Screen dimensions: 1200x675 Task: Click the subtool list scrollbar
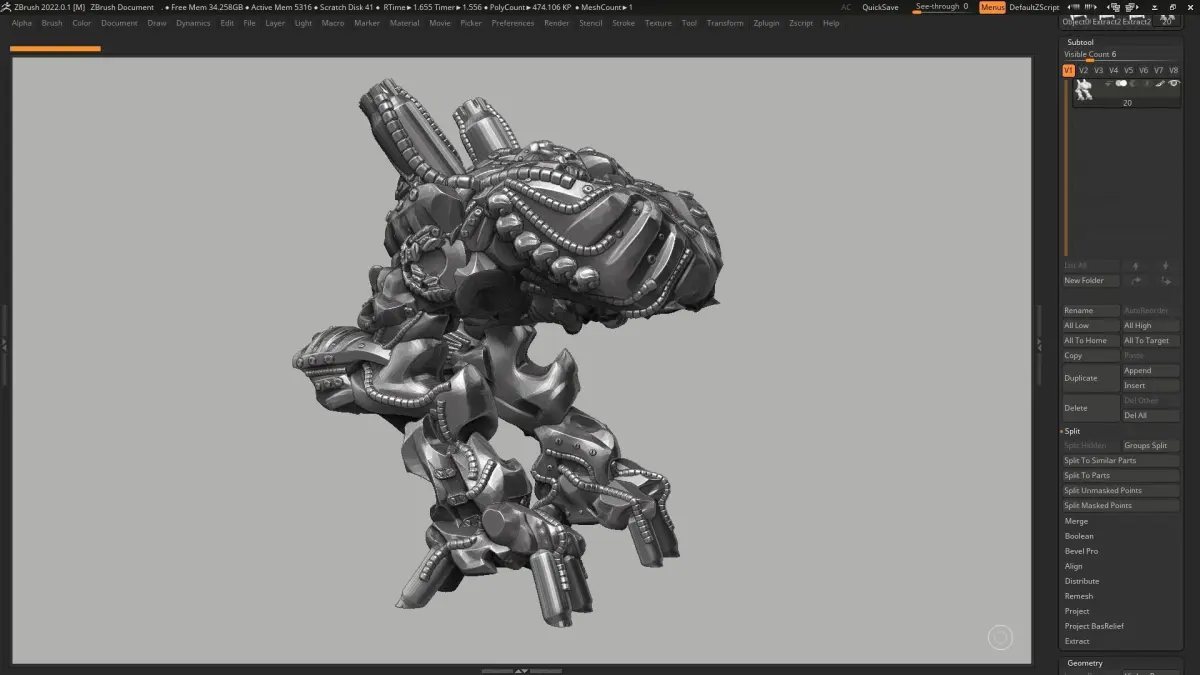click(1066, 167)
